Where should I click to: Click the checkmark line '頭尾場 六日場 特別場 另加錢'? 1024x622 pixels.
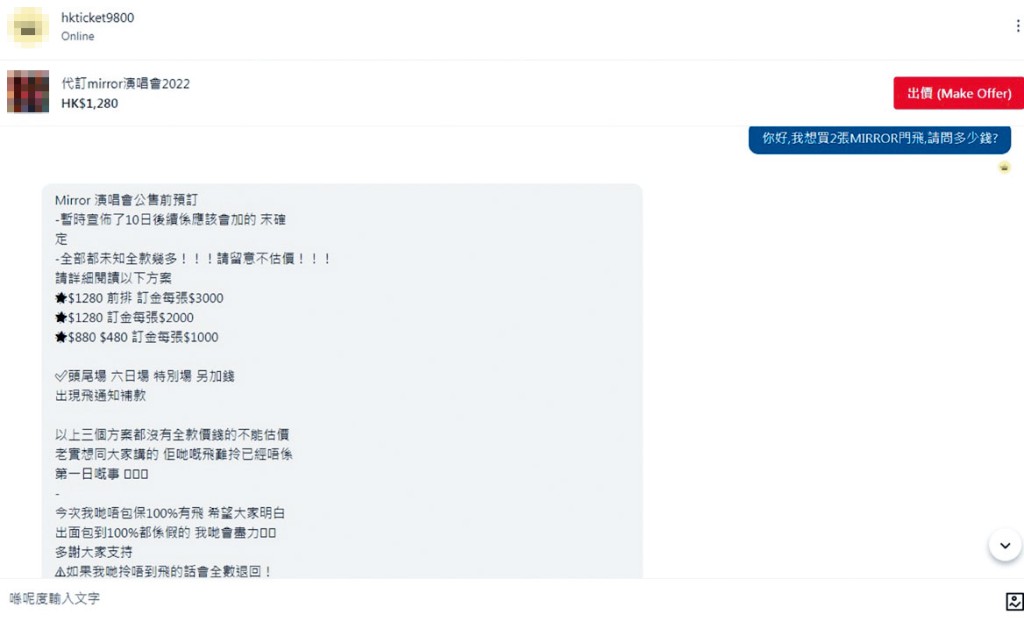point(144,376)
